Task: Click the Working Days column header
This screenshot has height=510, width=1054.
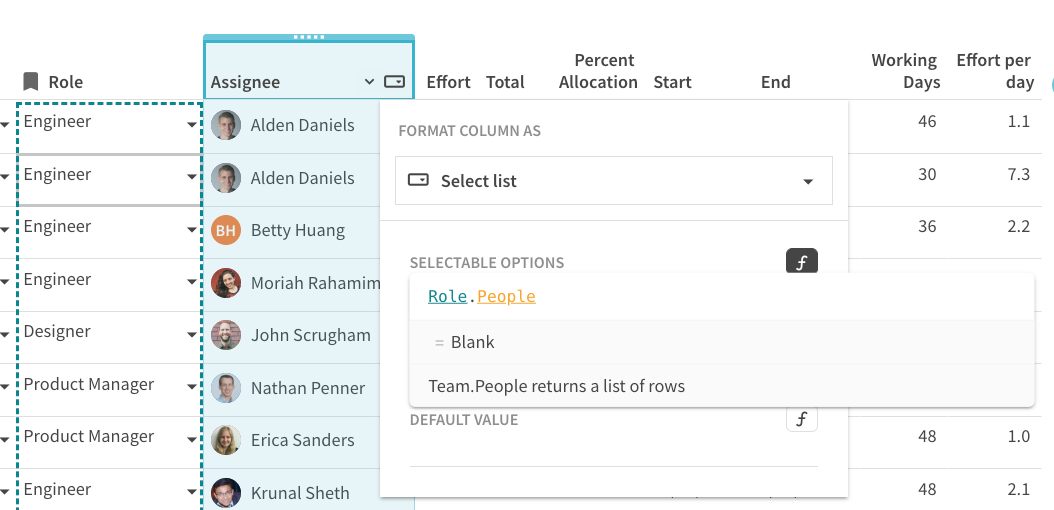Action: pos(905,71)
